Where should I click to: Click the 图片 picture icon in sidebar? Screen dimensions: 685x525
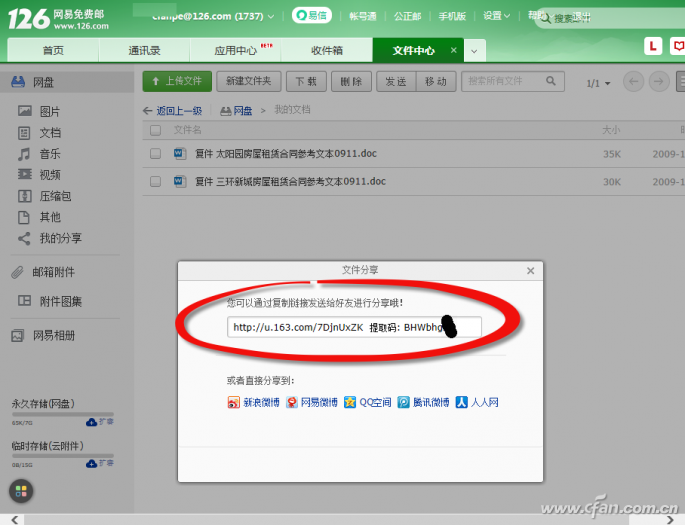tap(24, 111)
